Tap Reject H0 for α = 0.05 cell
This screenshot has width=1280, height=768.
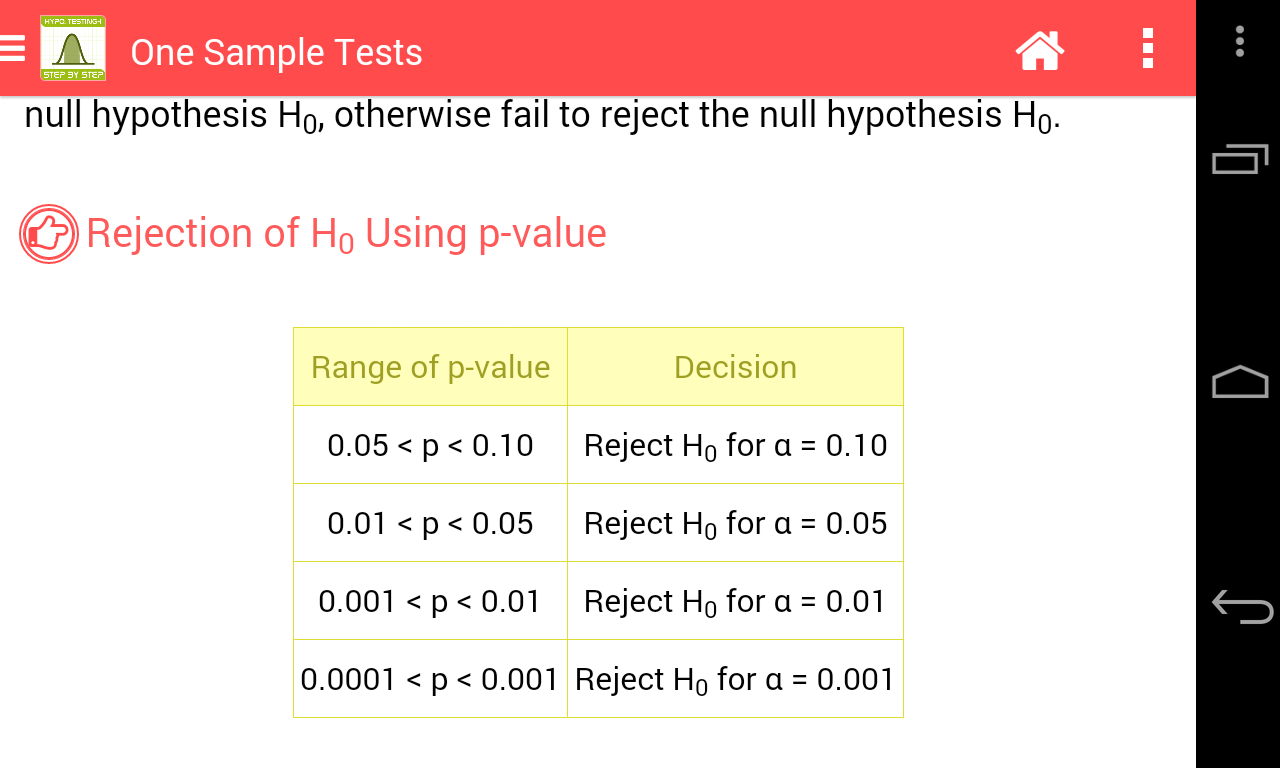[735, 523]
